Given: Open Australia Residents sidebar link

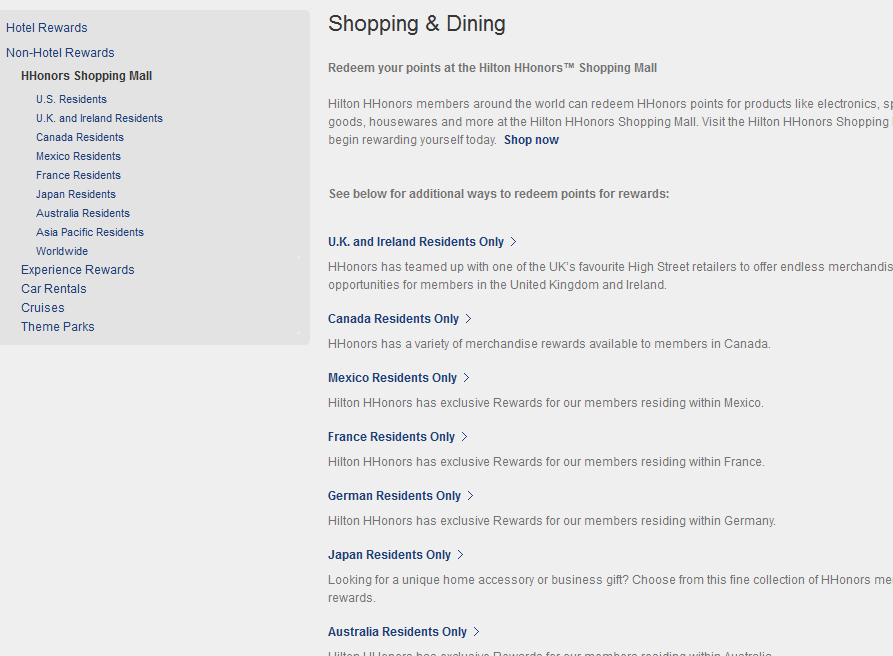Looking at the screenshot, I should 83,213.
